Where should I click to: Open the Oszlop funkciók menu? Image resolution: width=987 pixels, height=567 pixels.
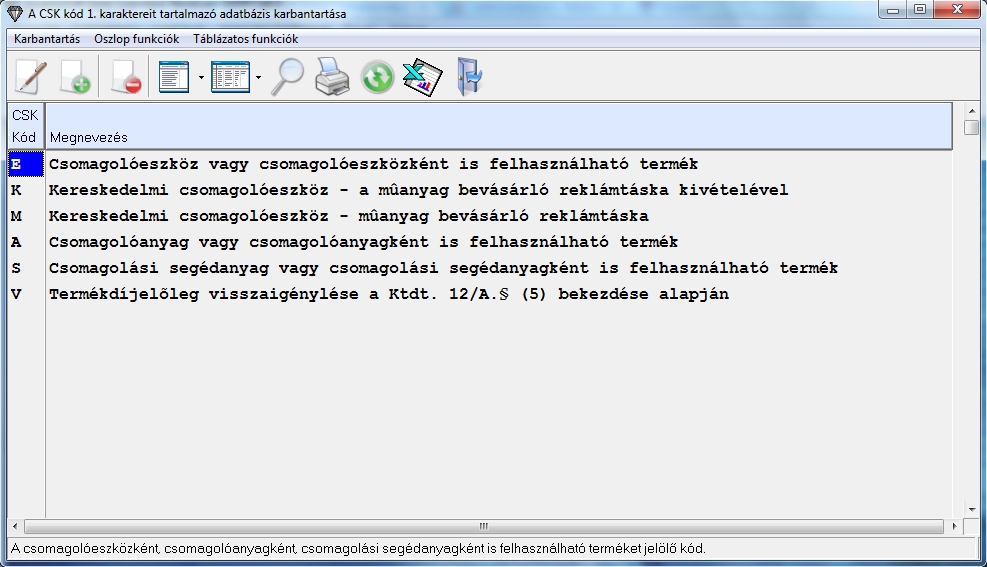click(136, 39)
